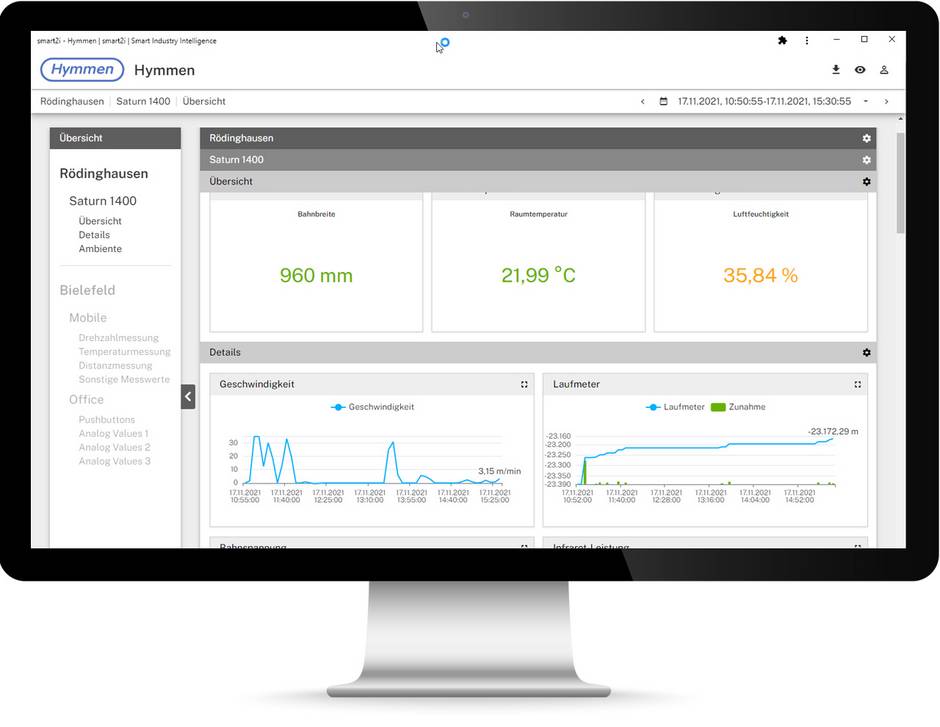The image size is (940, 727).
Task: Open browser extensions puzzle icon
Action: 782,41
